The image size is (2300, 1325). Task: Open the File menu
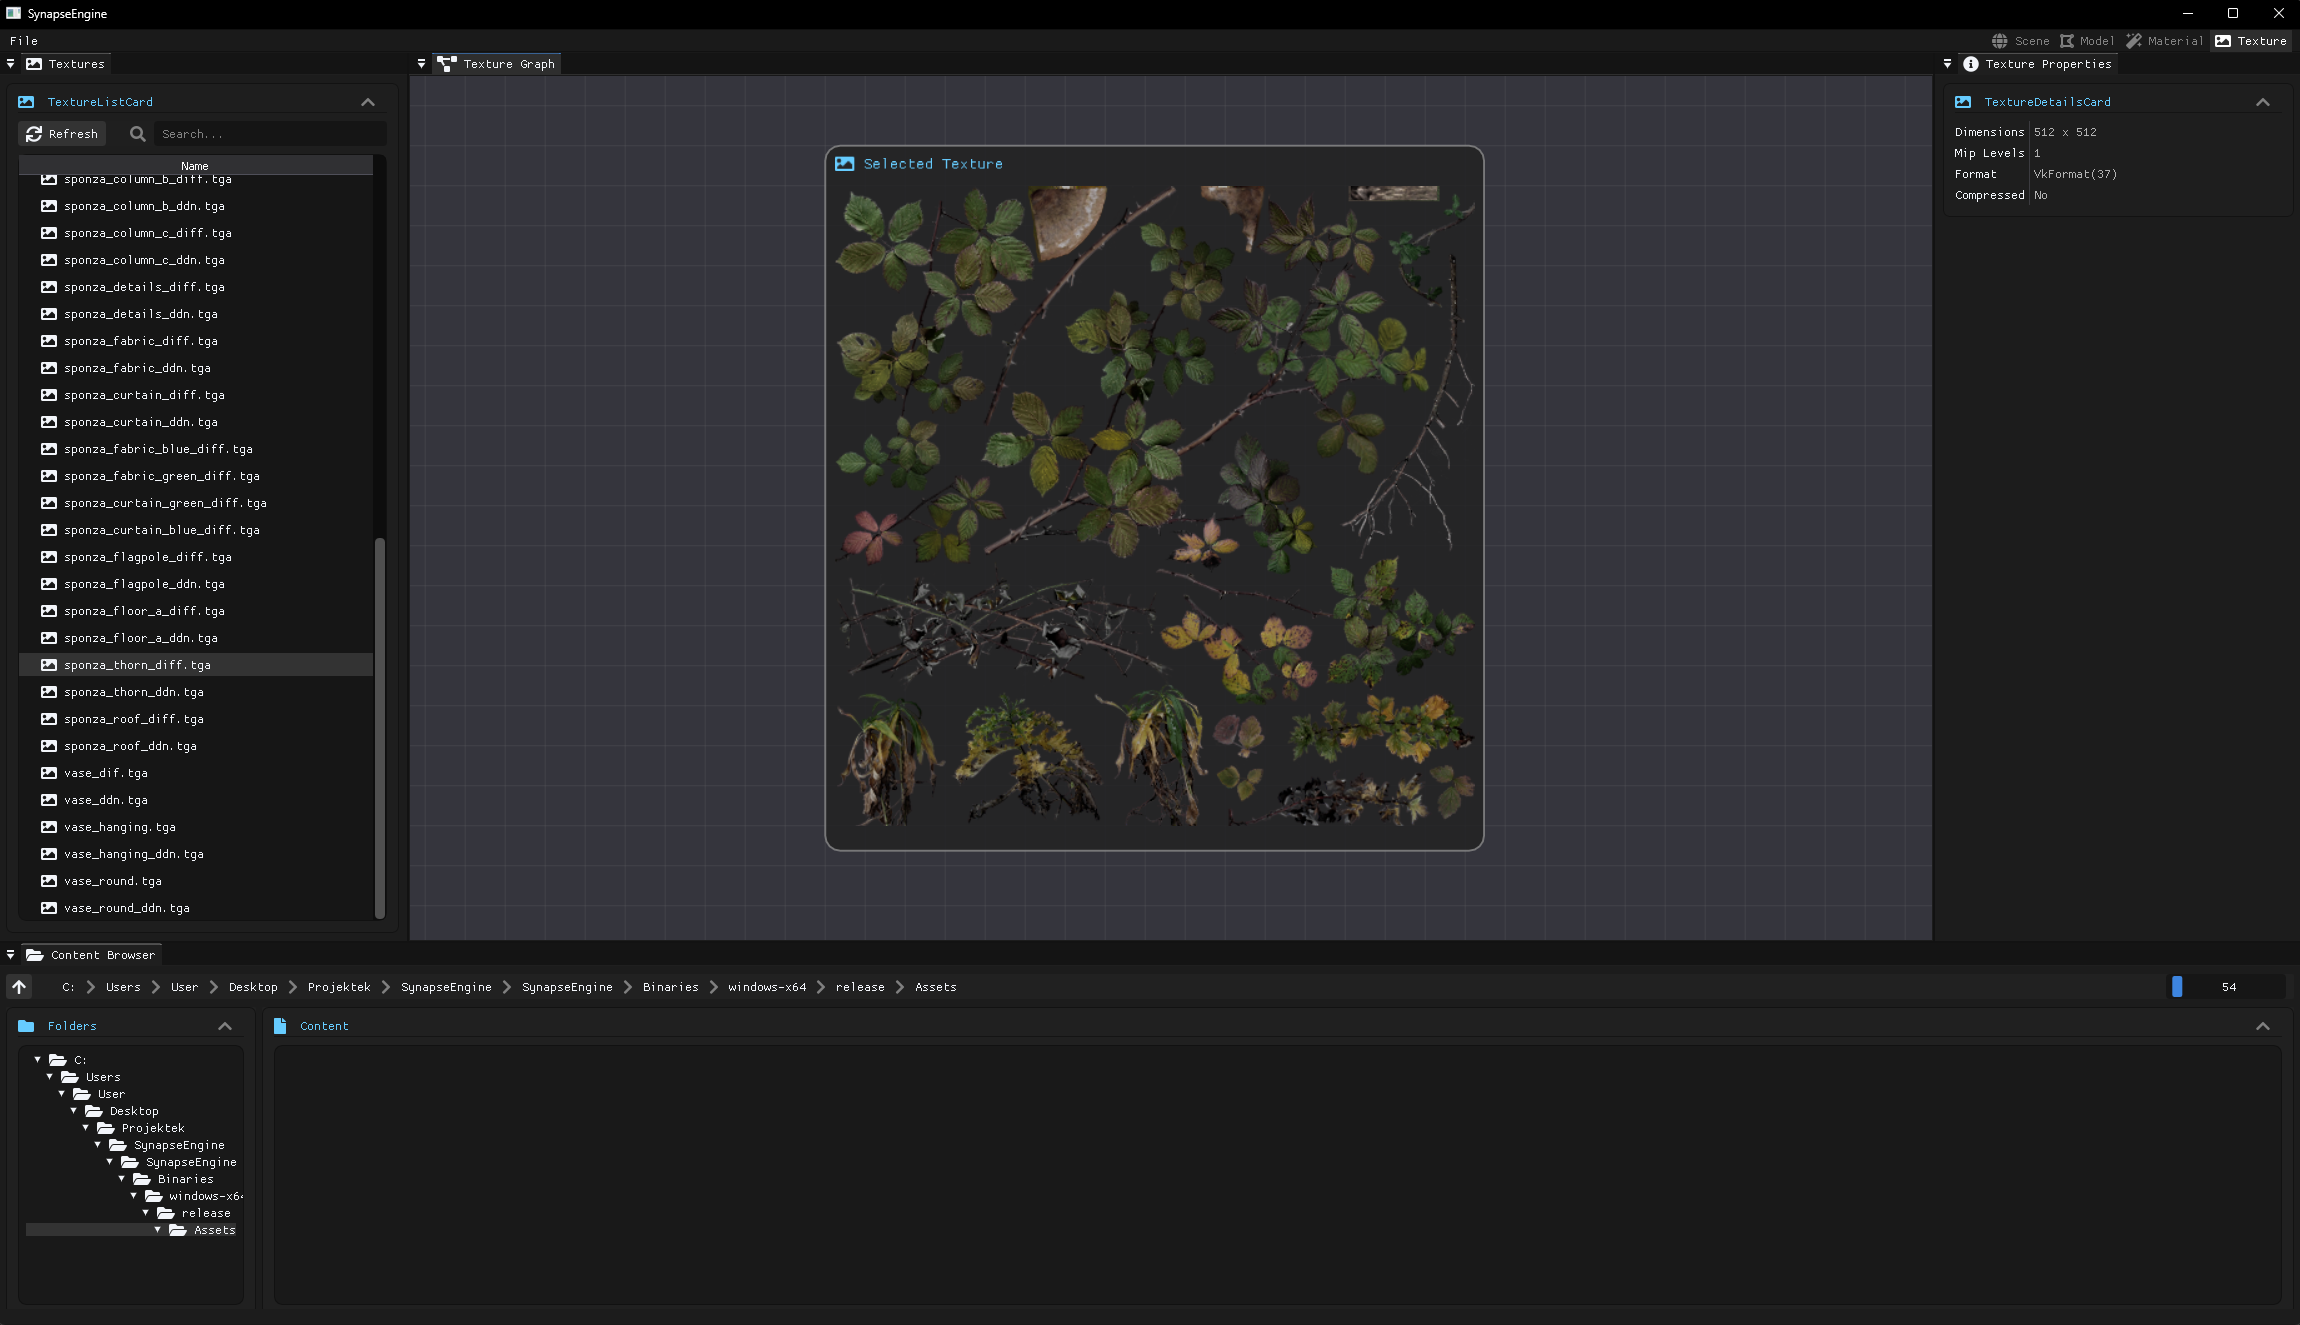(x=24, y=41)
